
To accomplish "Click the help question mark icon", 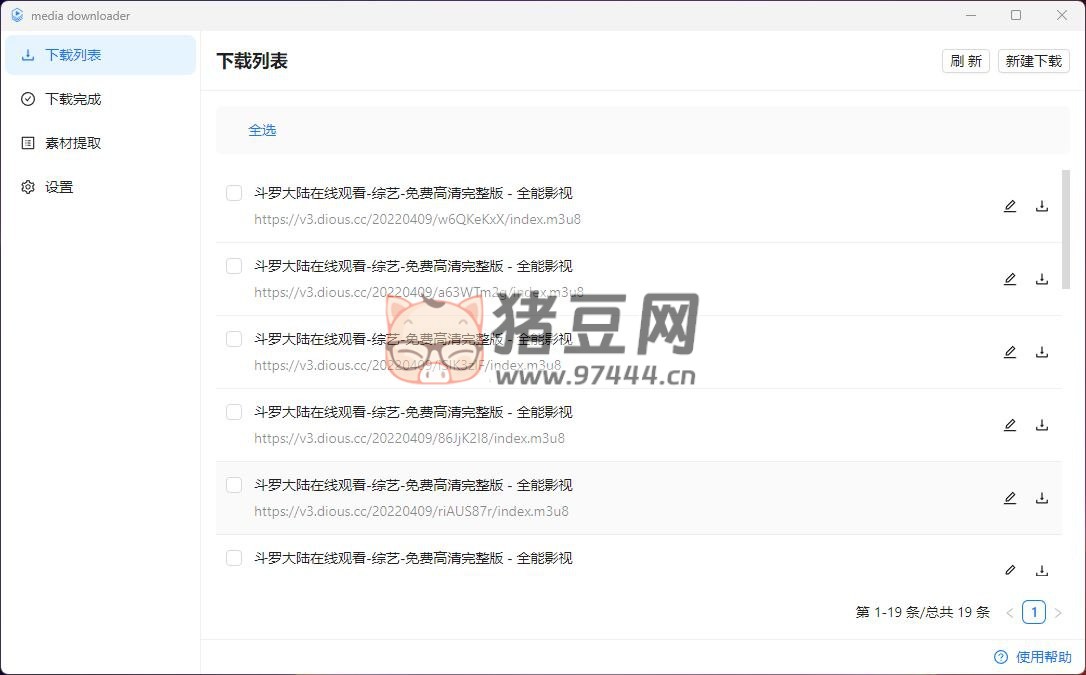I will tap(1000, 657).
